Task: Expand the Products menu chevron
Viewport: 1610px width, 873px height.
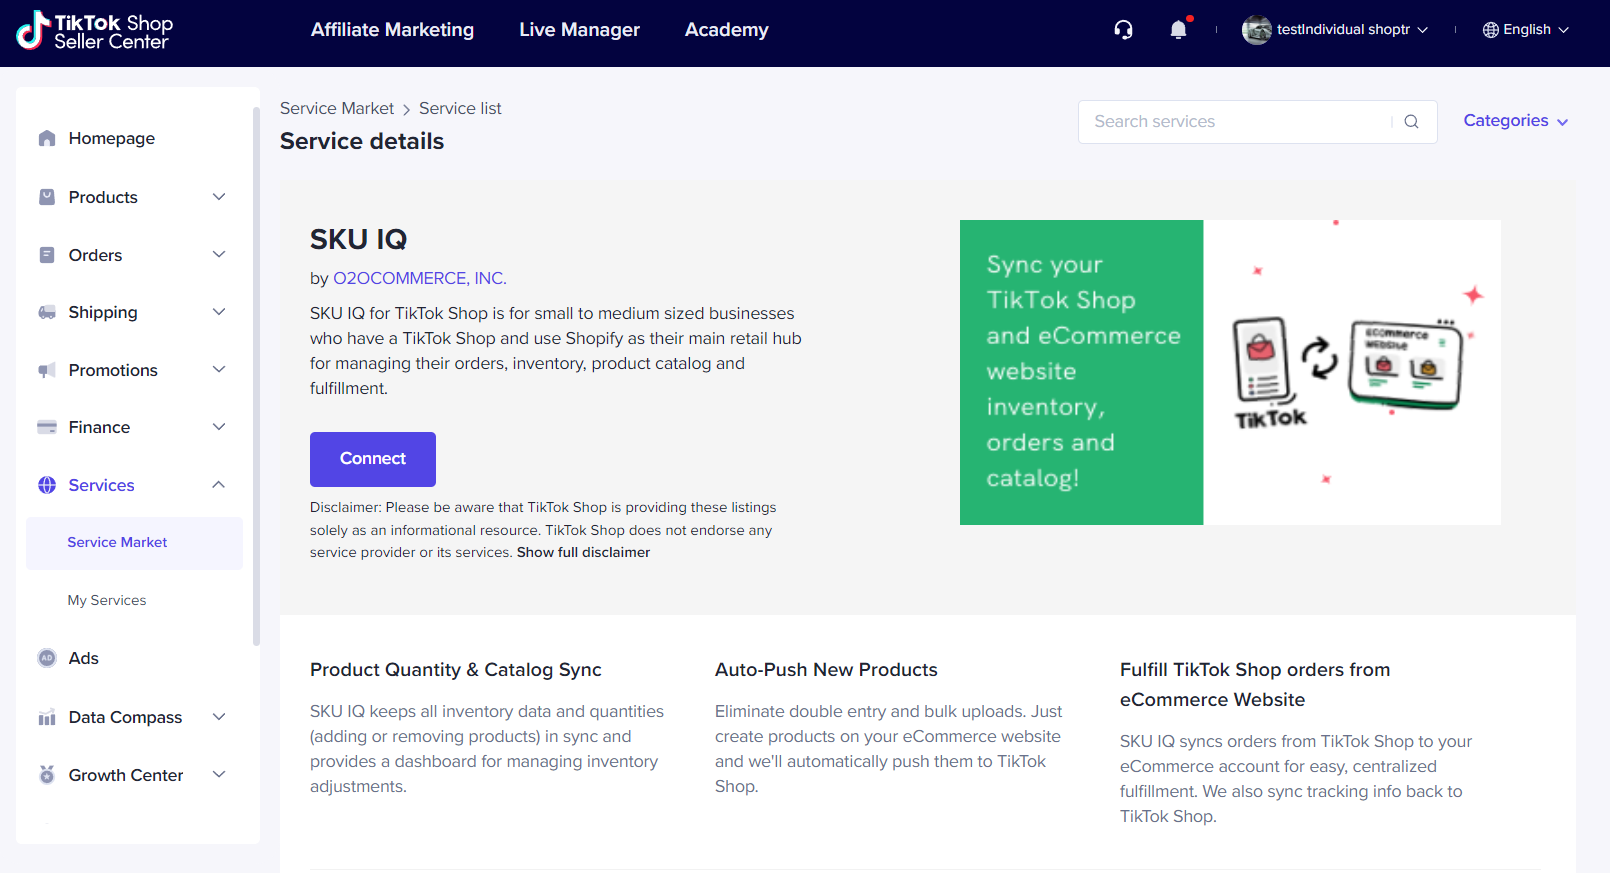Action: pos(219,197)
